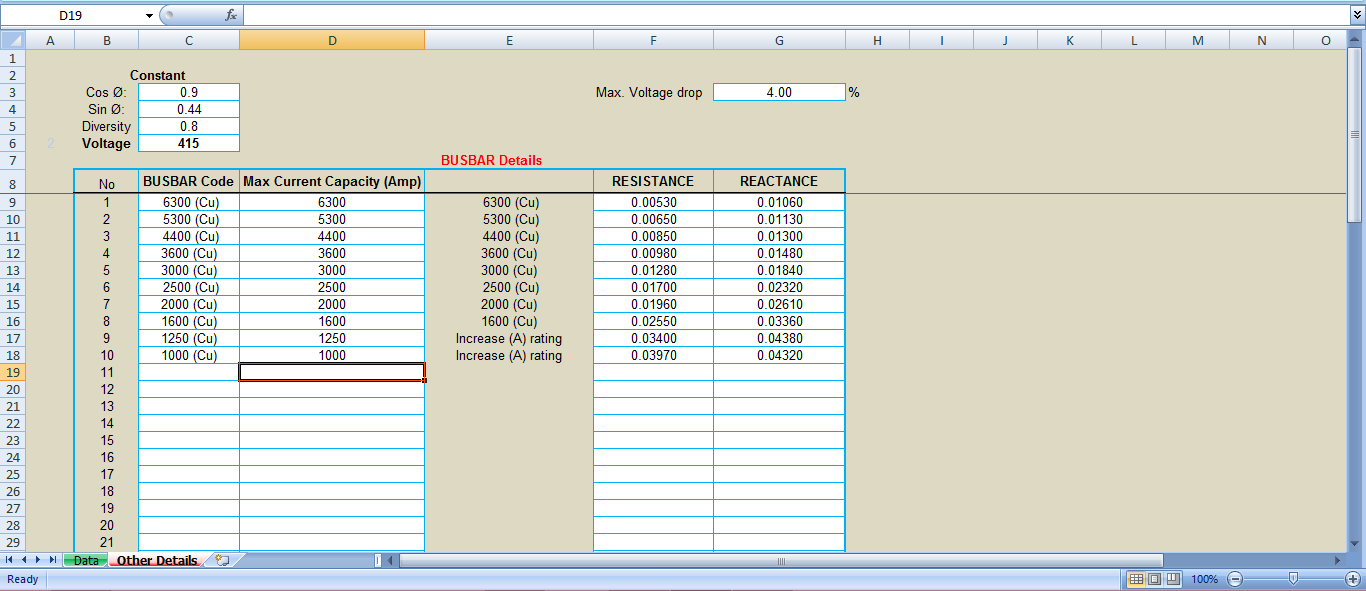Select row 8 header
1366x591 pixels.
tap(12, 184)
